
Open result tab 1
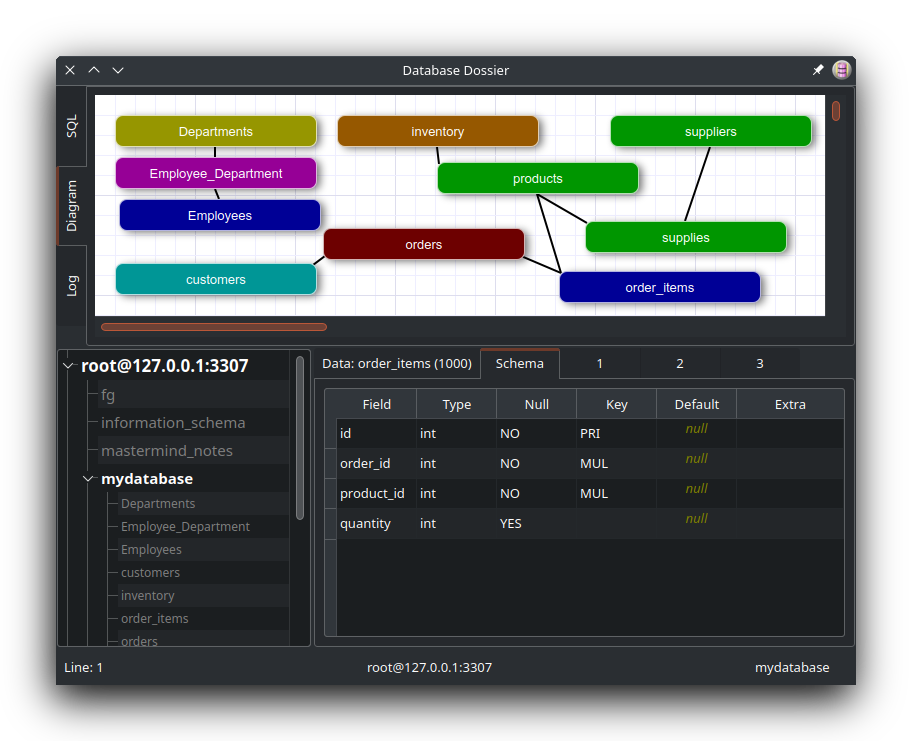pos(600,364)
